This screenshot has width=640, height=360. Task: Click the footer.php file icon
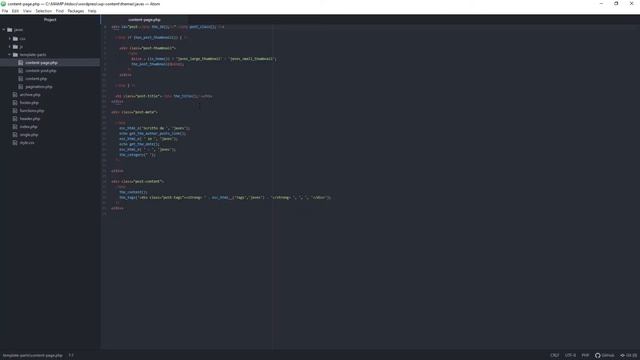point(15,103)
